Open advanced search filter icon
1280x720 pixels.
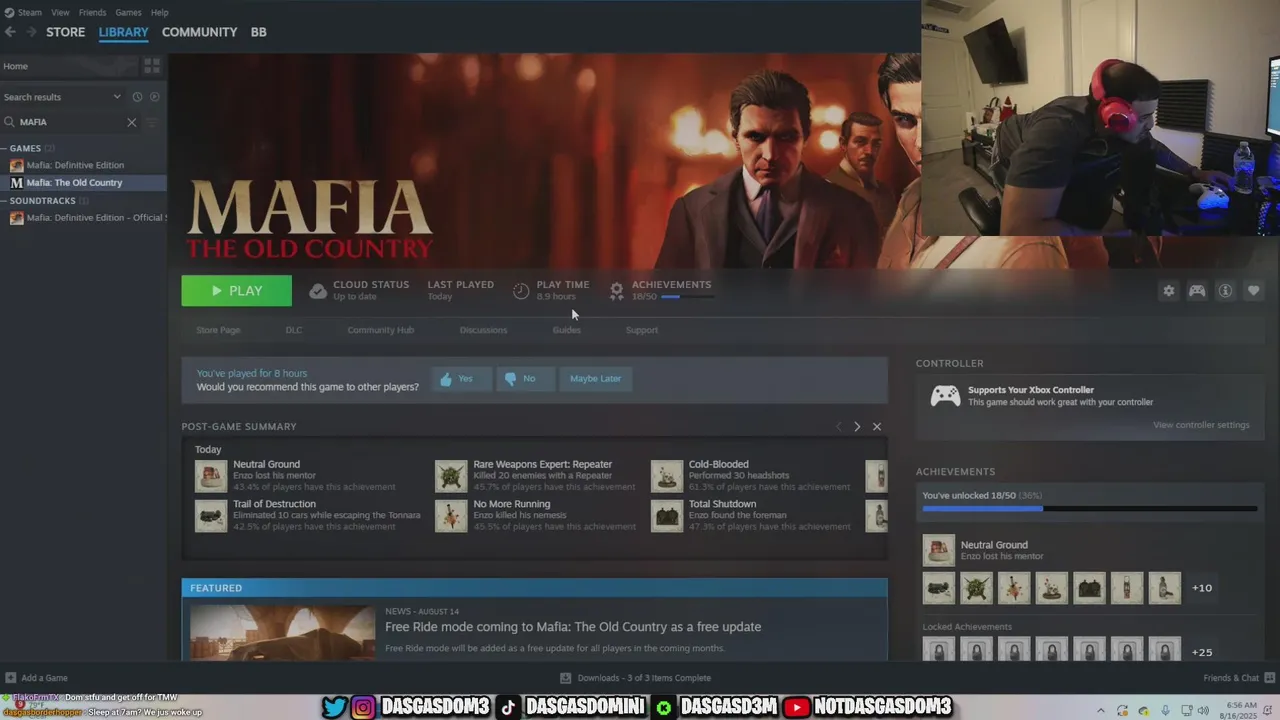152,122
